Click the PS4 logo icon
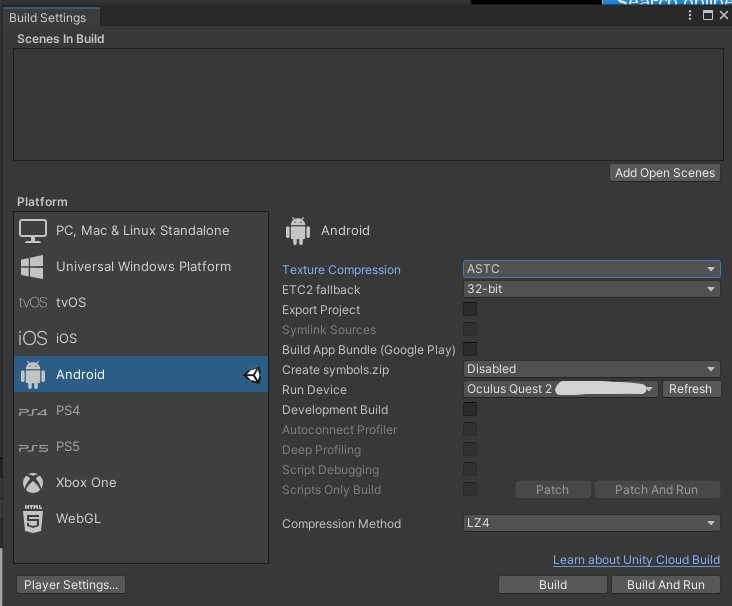This screenshot has width=732, height=606. (33, 411)
